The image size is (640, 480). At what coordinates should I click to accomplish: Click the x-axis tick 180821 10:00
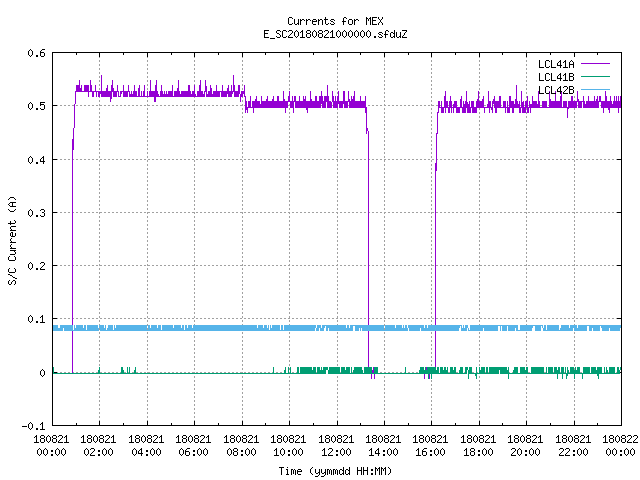[288, 445]
